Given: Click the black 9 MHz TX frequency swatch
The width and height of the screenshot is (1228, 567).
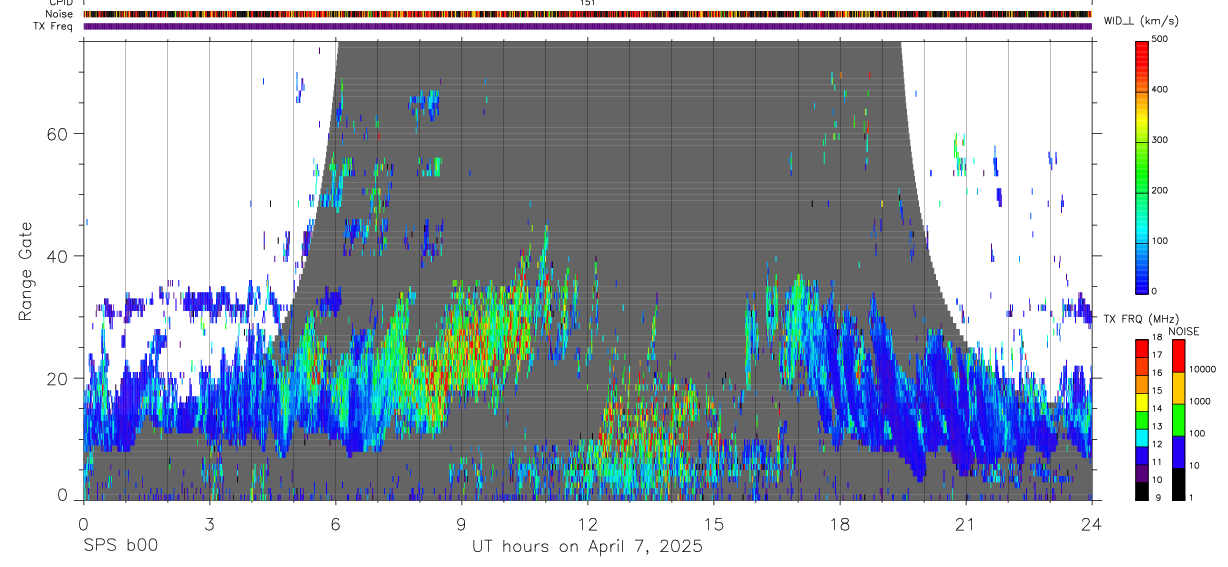Looking at the screenshot, I should pos(1142,492).
